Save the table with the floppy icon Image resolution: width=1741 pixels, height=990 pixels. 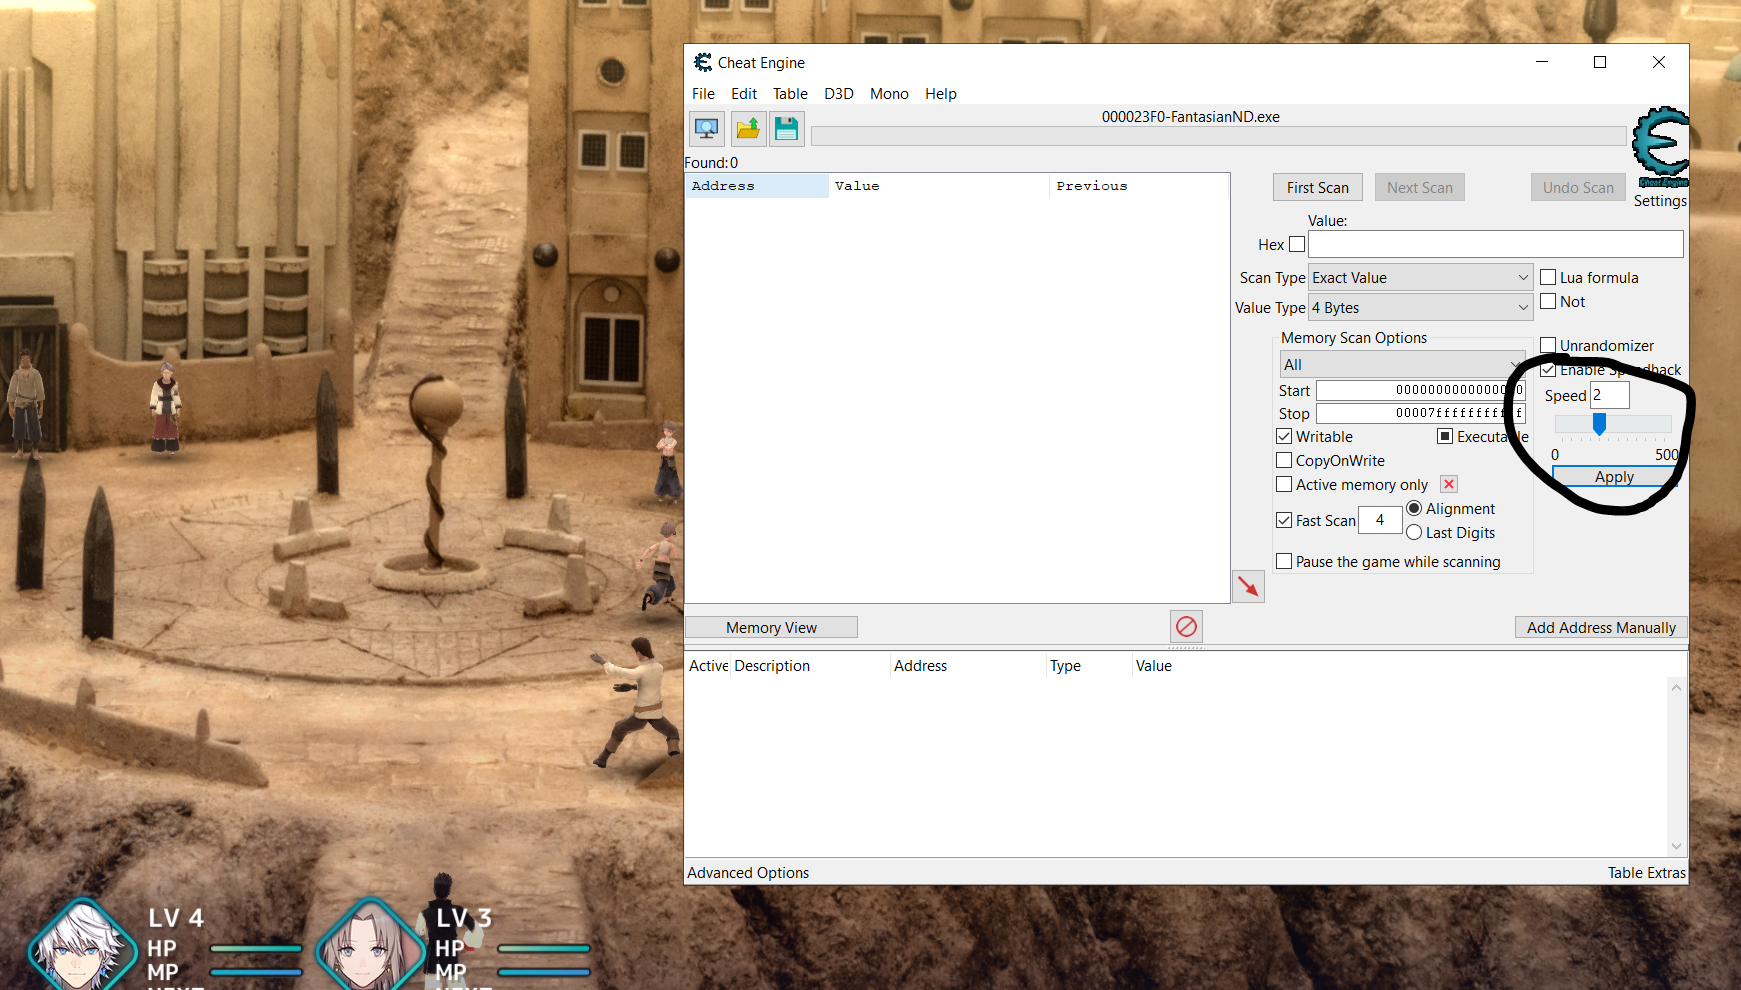[787, 128]
